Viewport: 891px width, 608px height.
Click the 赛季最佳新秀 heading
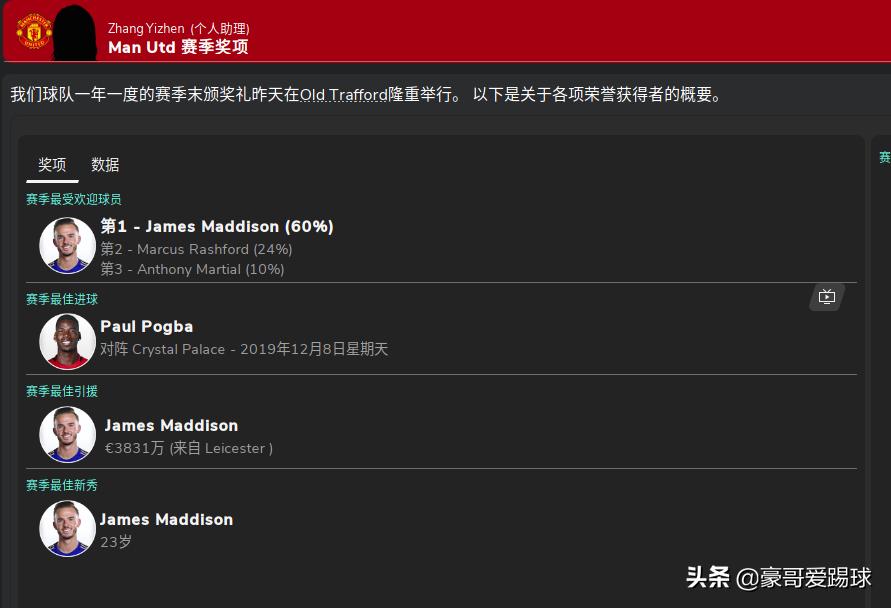click(61, 485)
